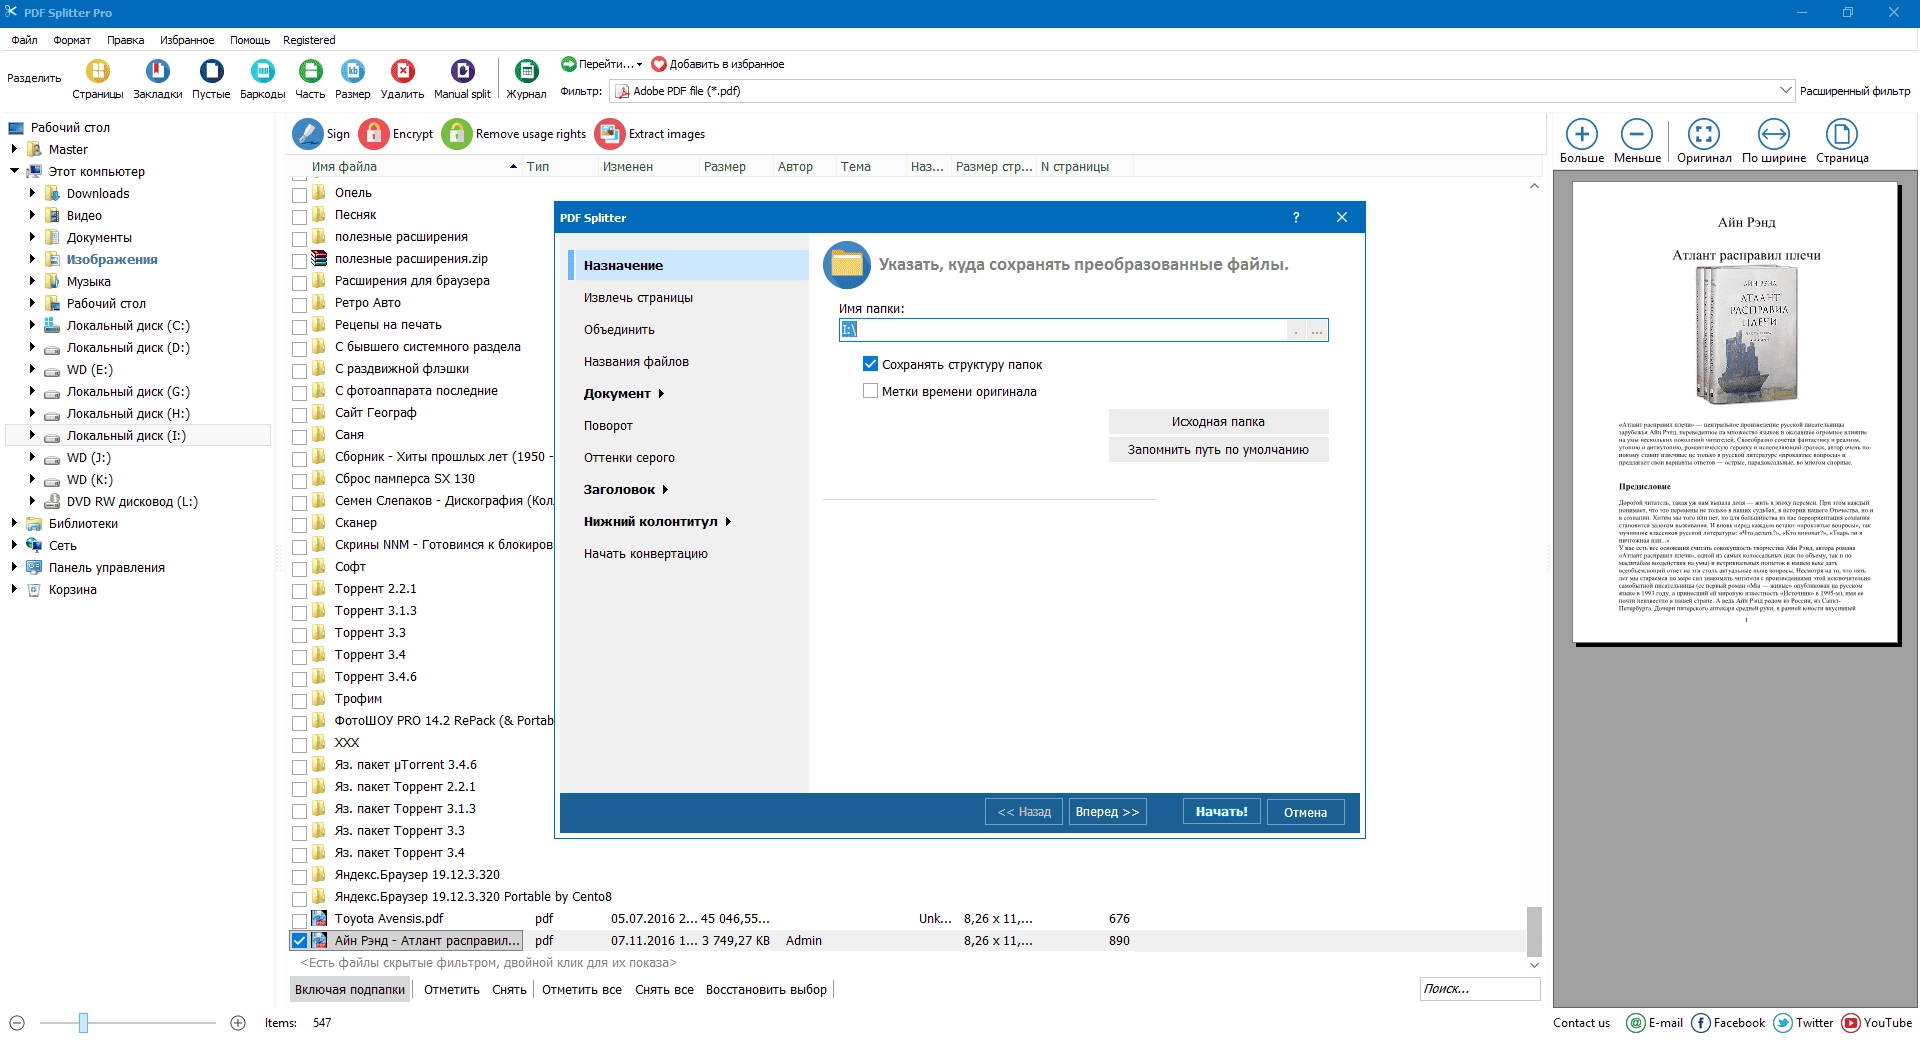Click the Поиск... search field

(1479, 989)
